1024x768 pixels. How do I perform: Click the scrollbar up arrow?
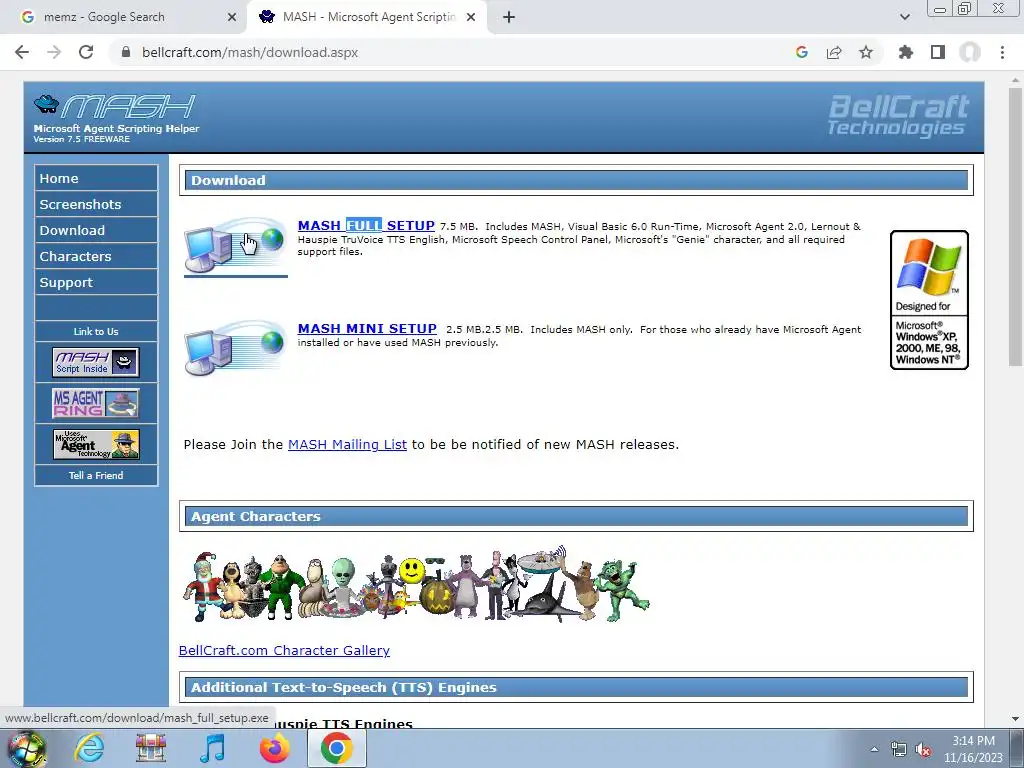(1015, 80)
